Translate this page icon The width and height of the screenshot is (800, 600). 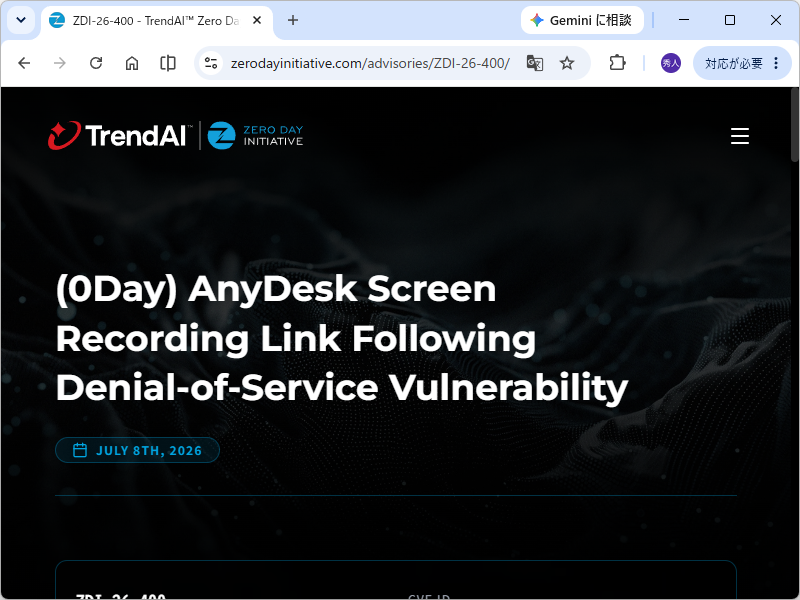[x=535, y=63]
